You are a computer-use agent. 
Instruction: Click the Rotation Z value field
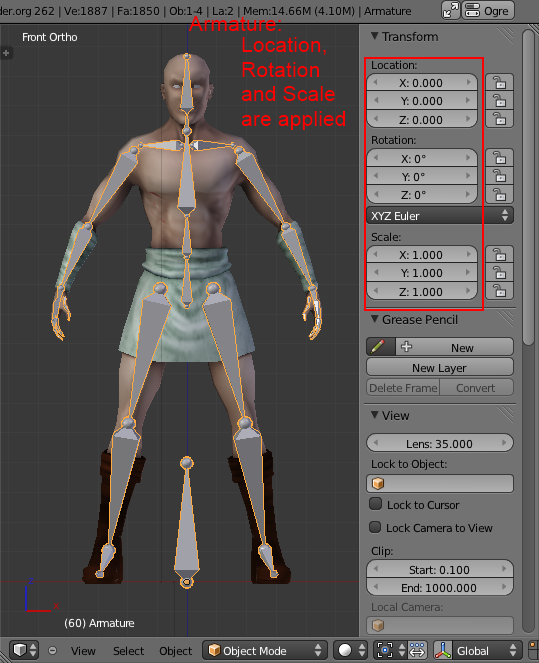(x=421, y=195)
